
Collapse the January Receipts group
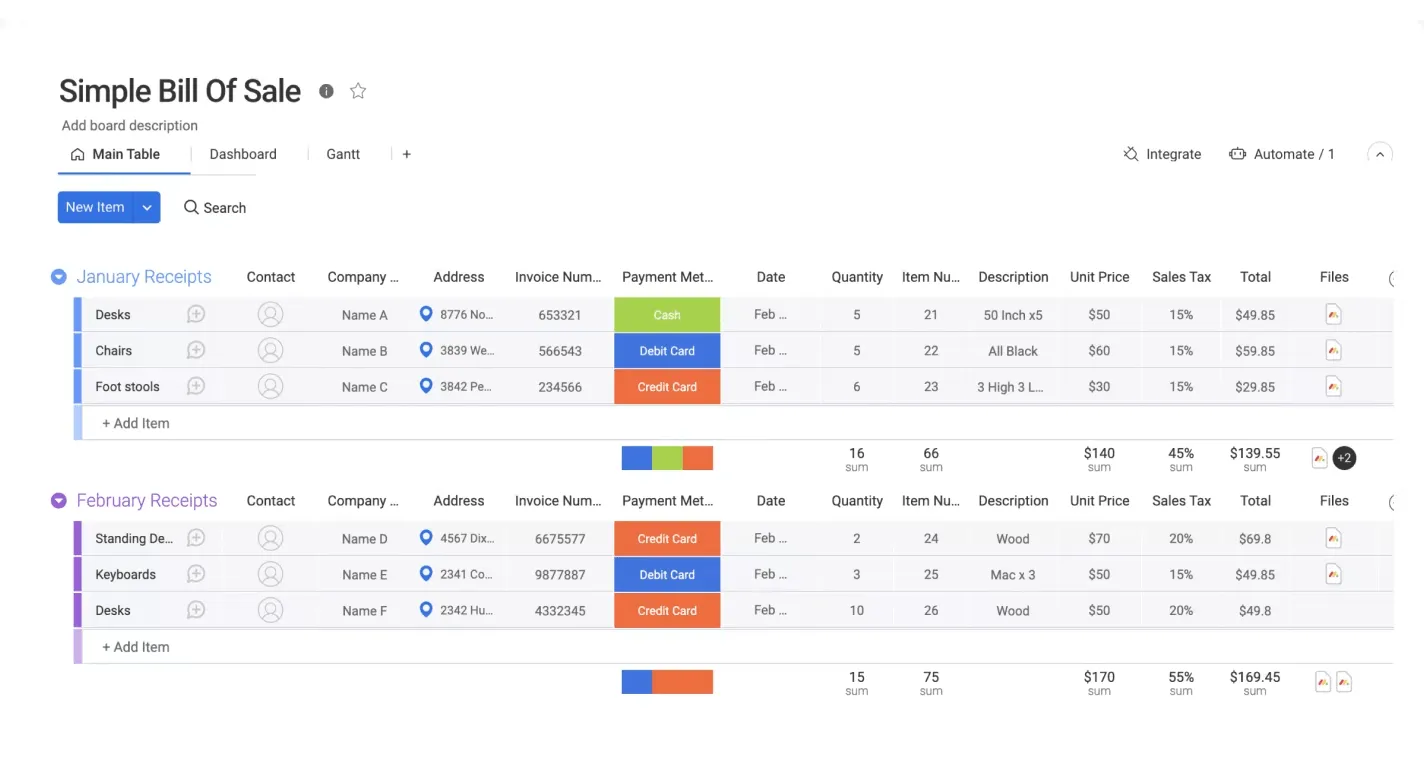point(59,277)
